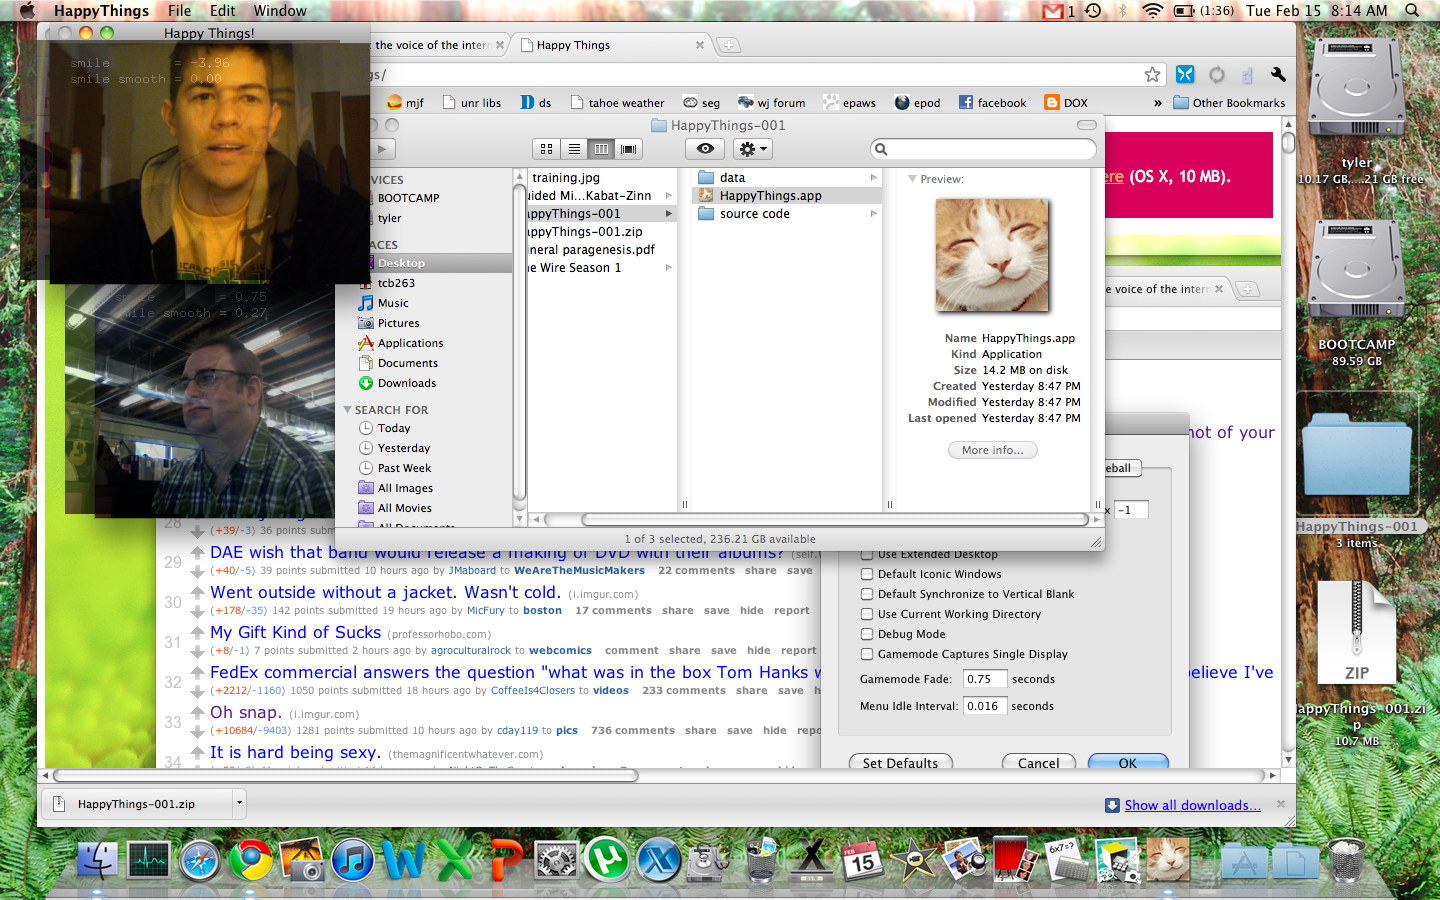Open the Finder gear action dropdown
1440x900 pixels.
click(752, 149)
